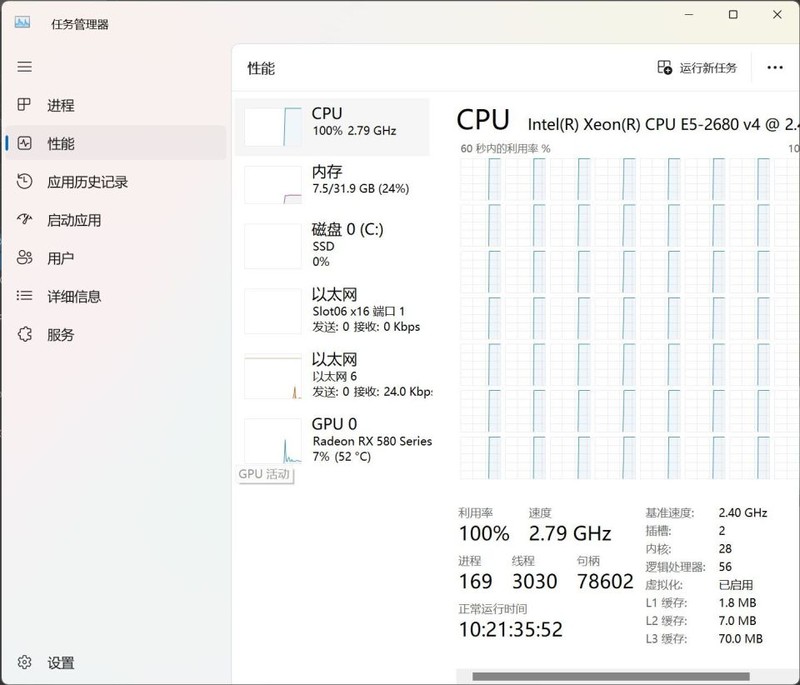Select 磁盘 0 (C:) SSD entry

click(332, 245)
